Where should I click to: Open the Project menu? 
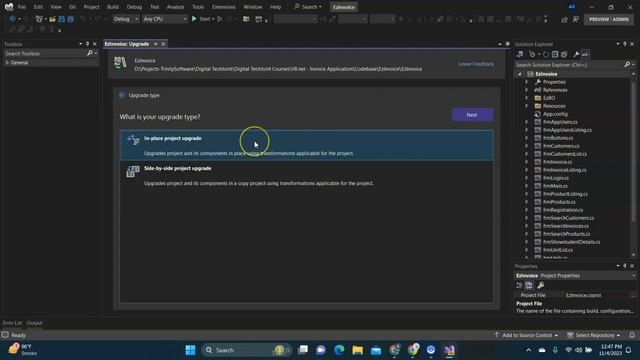[91, 7]
